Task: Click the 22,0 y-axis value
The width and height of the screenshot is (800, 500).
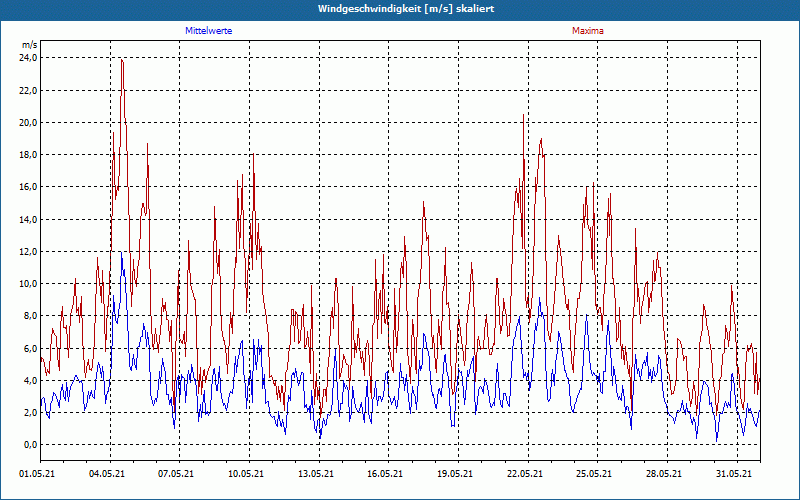Action: click(29, 90)
